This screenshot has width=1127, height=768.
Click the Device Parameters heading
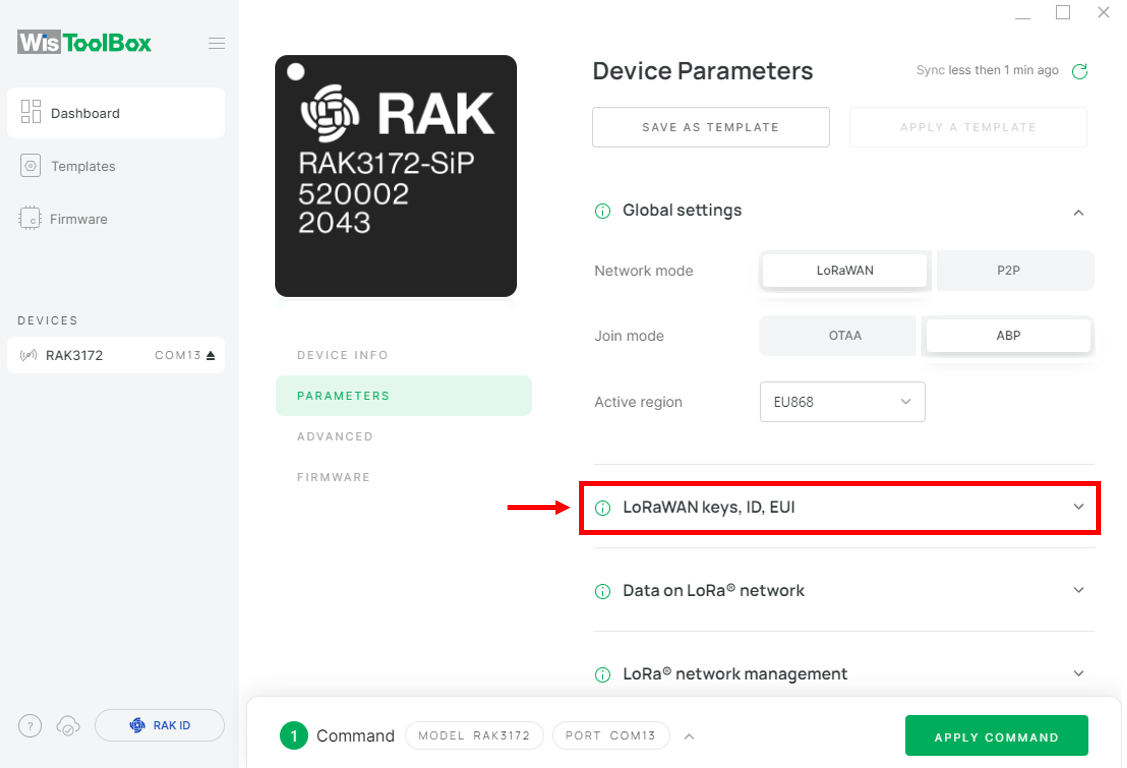pos(702,70)
